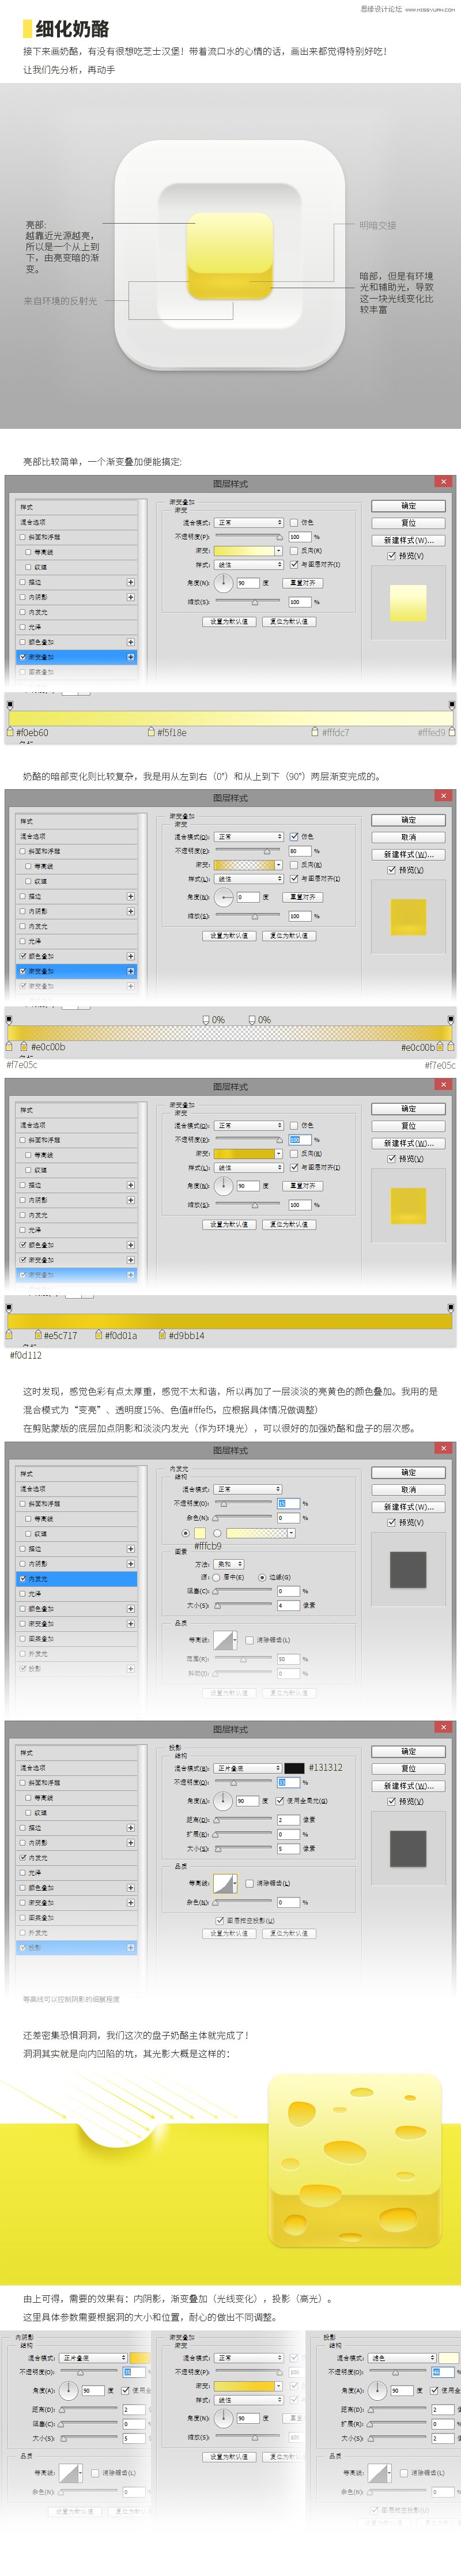Click gradient color stop labeled #fffdc7

pyautogui.click(x=315, y=732)
